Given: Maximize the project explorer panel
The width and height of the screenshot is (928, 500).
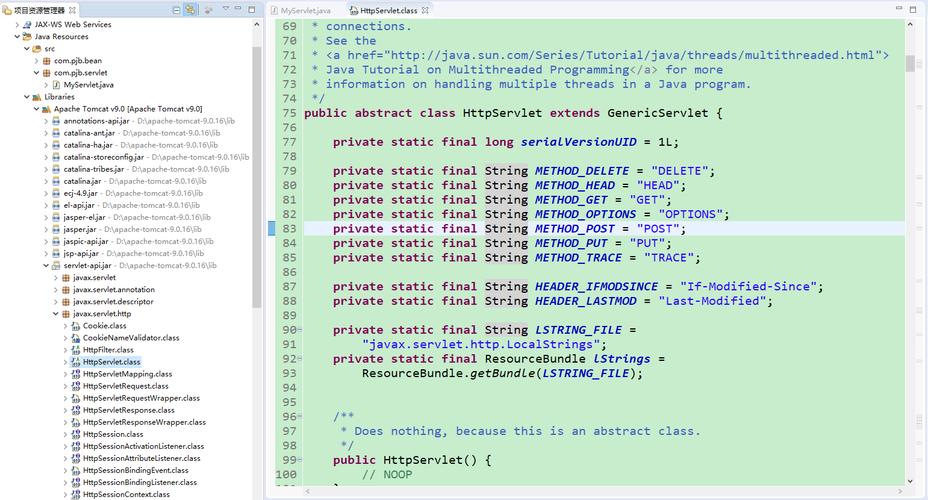Looking at the screenshot, I should click(x=252, y=9).
